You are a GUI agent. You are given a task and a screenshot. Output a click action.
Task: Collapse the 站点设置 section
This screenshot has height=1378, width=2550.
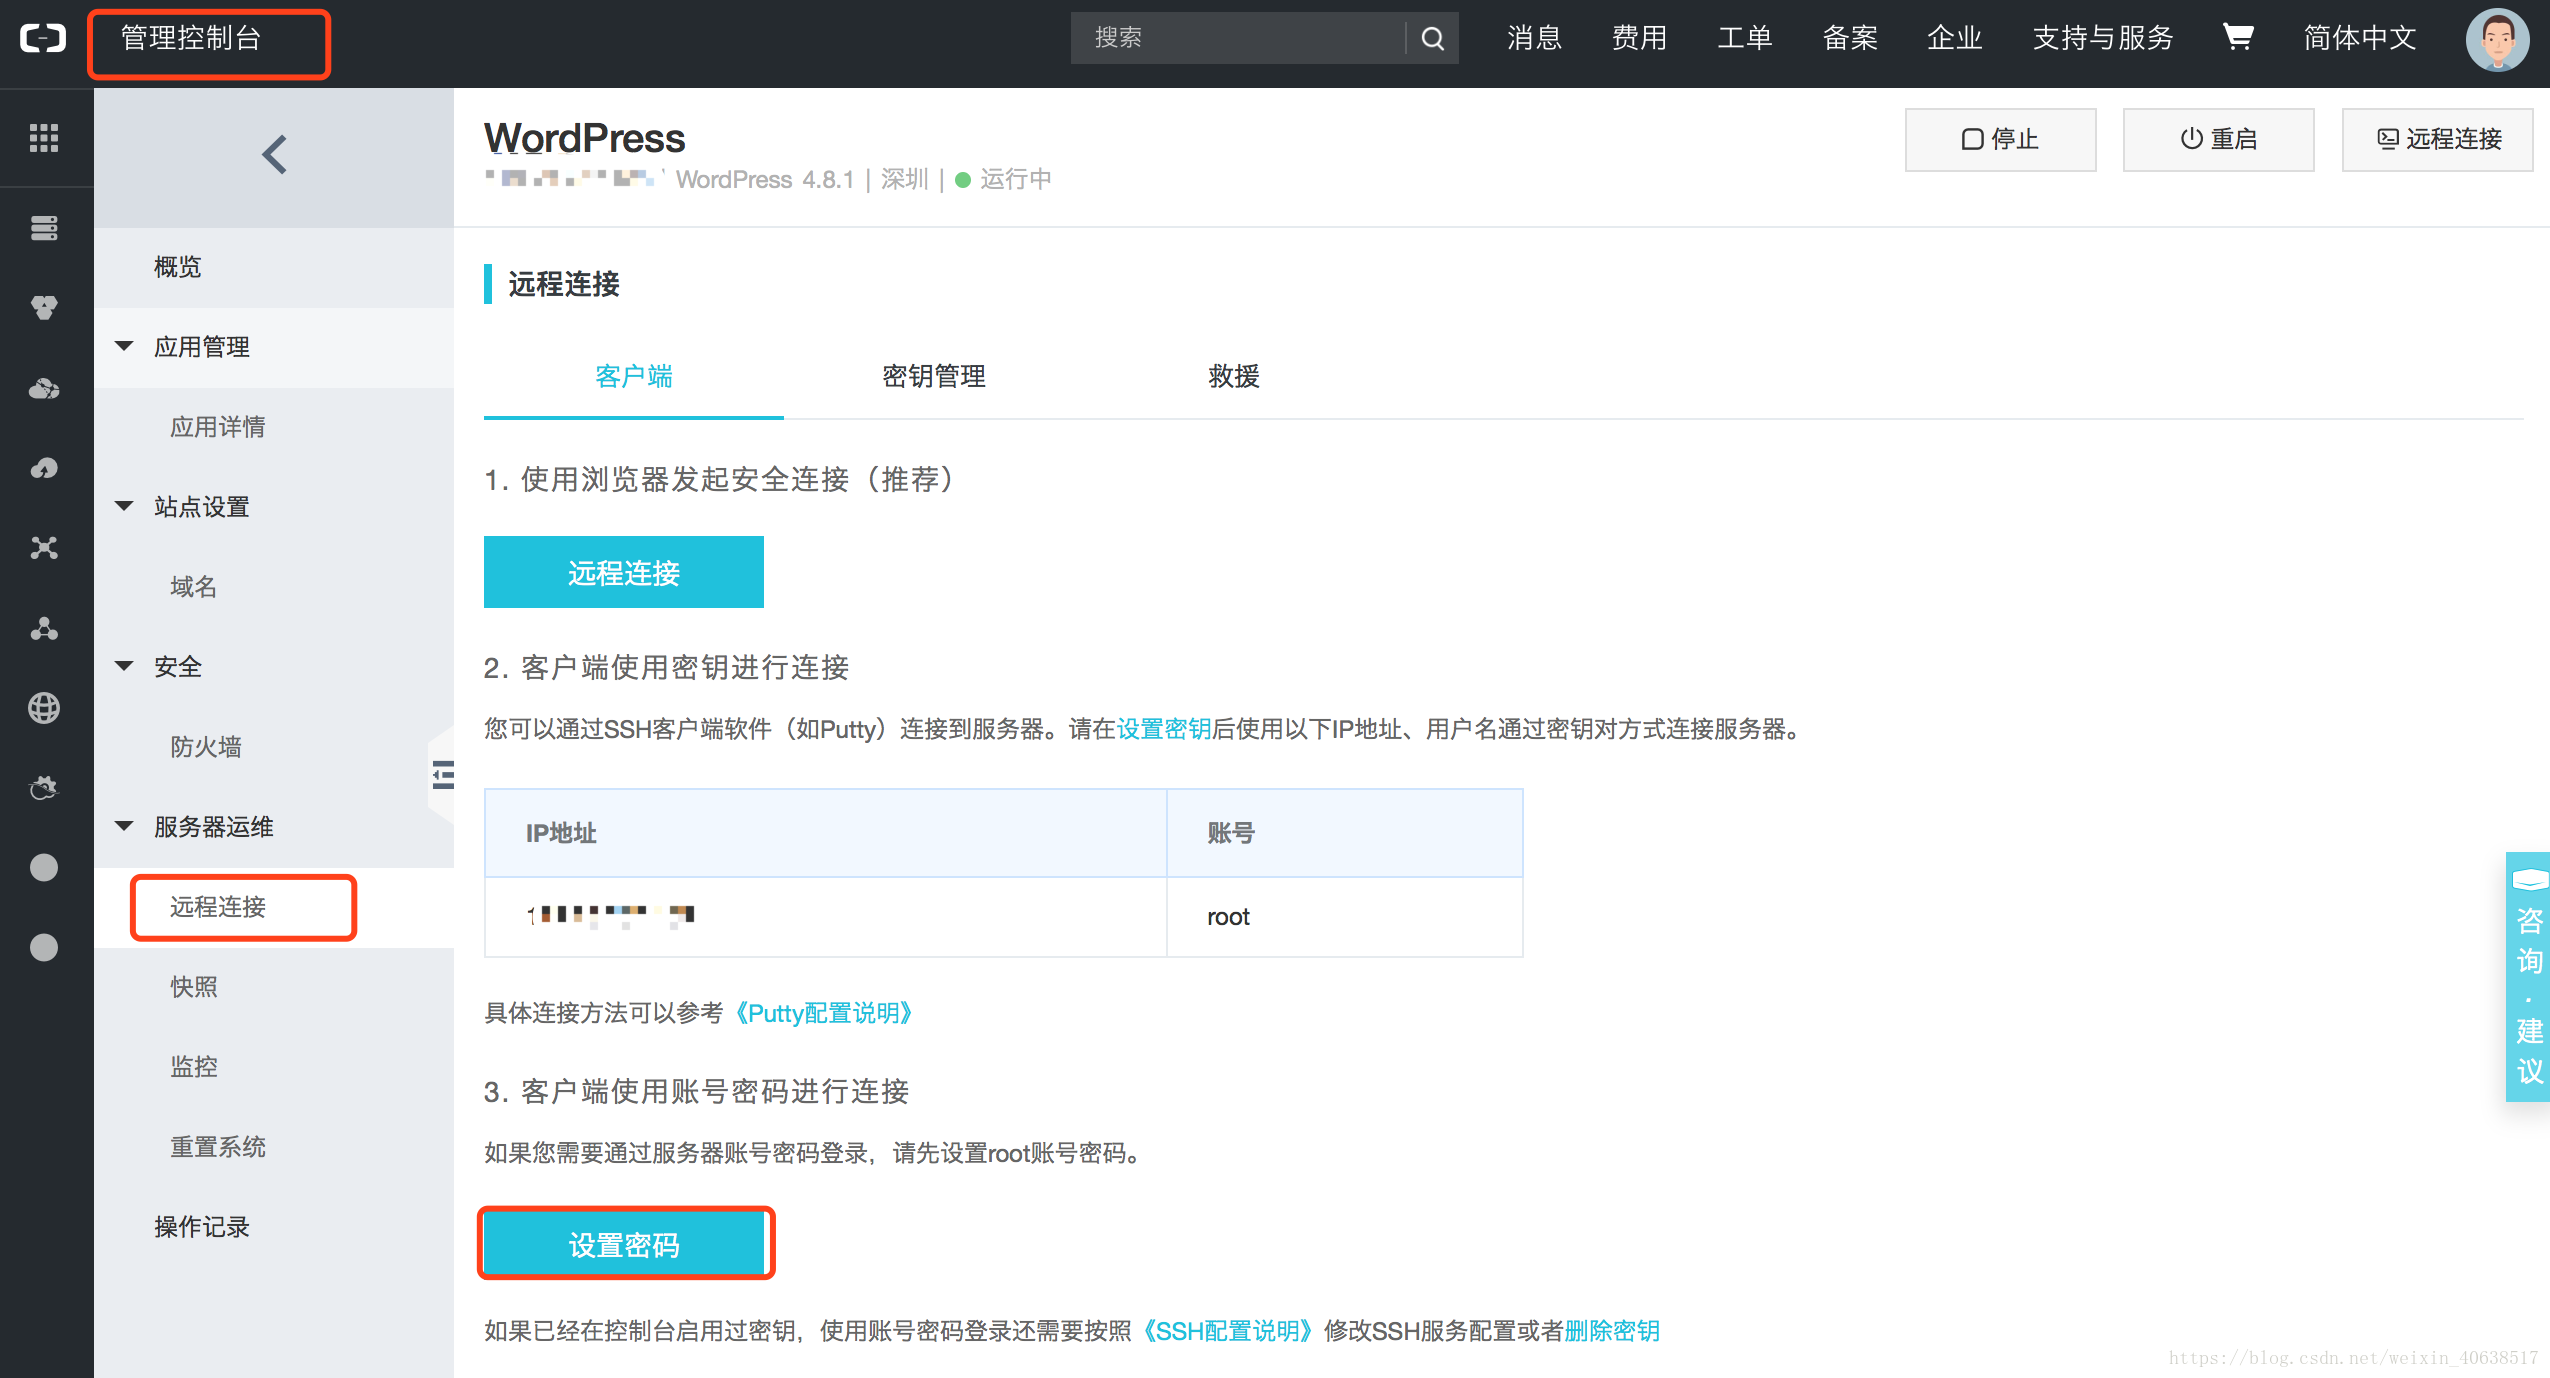(x=125, y=507)
